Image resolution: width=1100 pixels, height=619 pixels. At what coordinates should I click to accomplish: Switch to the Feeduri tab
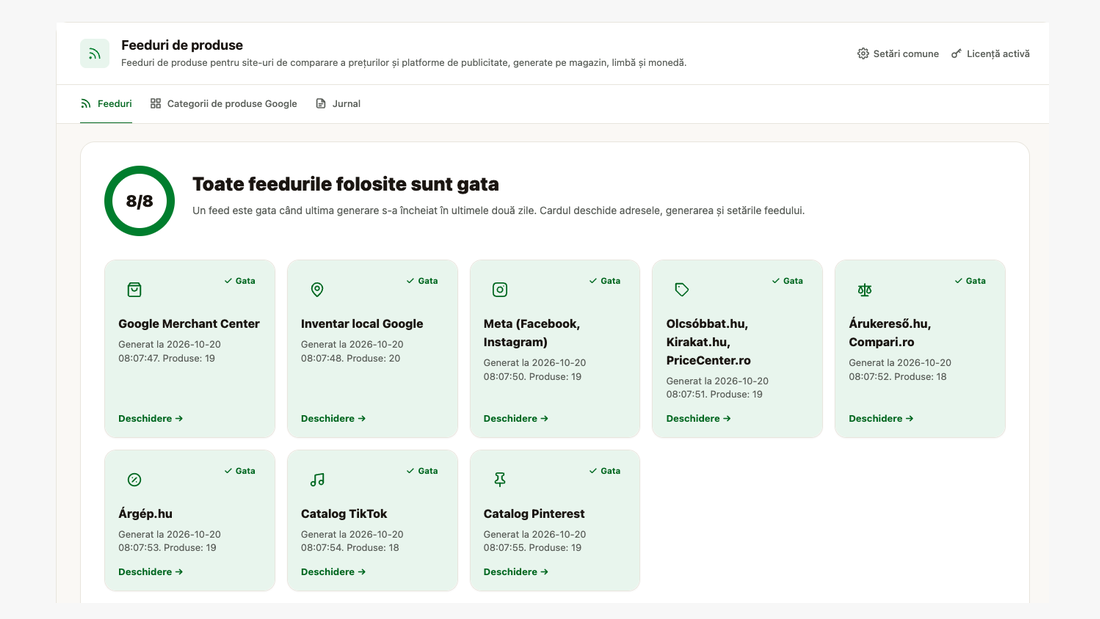click(106, 104)
